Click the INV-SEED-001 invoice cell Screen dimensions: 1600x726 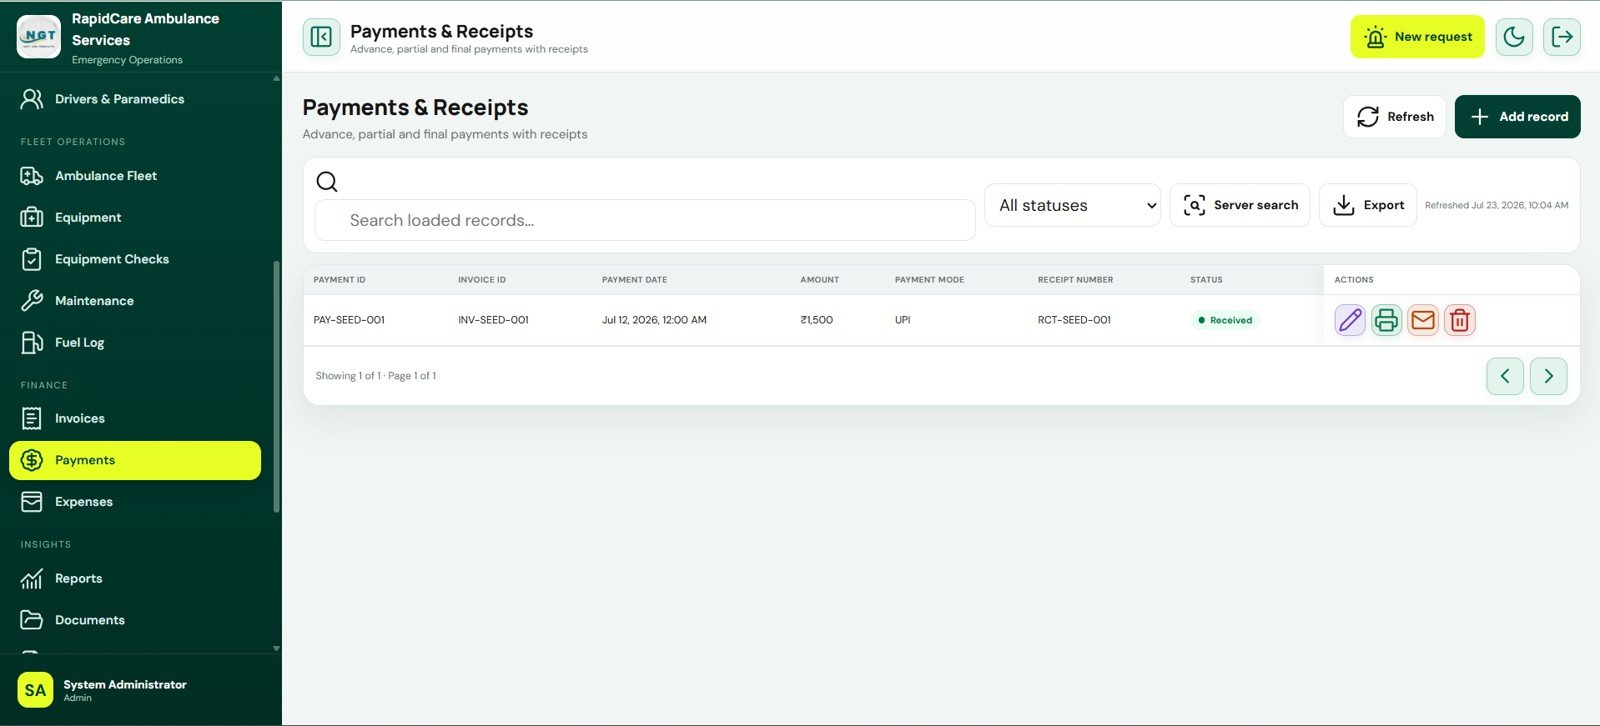click(493, 320)
